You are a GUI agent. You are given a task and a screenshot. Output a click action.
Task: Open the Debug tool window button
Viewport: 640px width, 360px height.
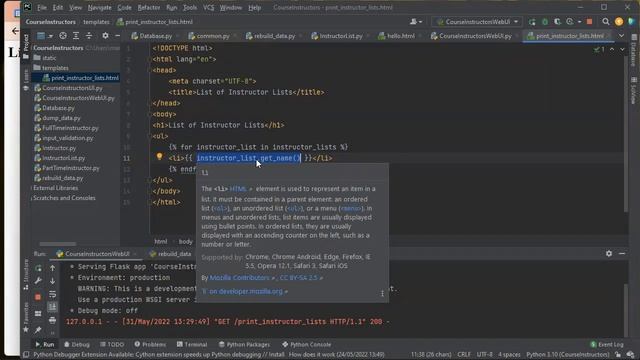pyautogui.click(x=77, y=344)
